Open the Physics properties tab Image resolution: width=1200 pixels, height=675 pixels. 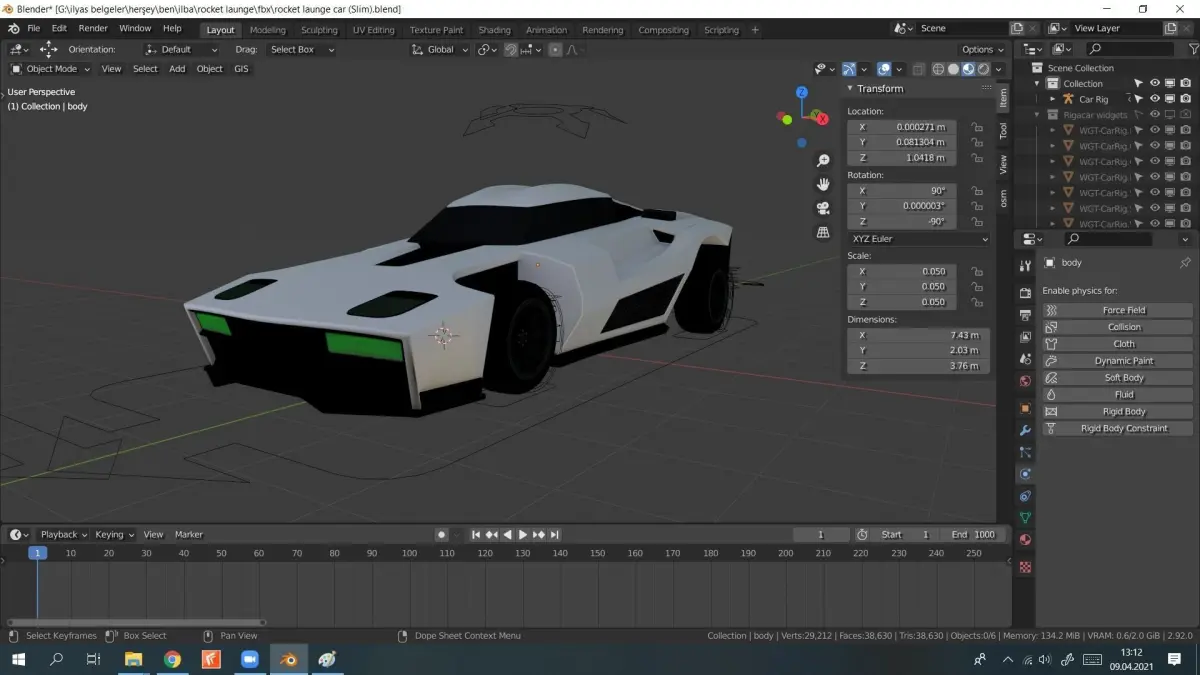1025,474
